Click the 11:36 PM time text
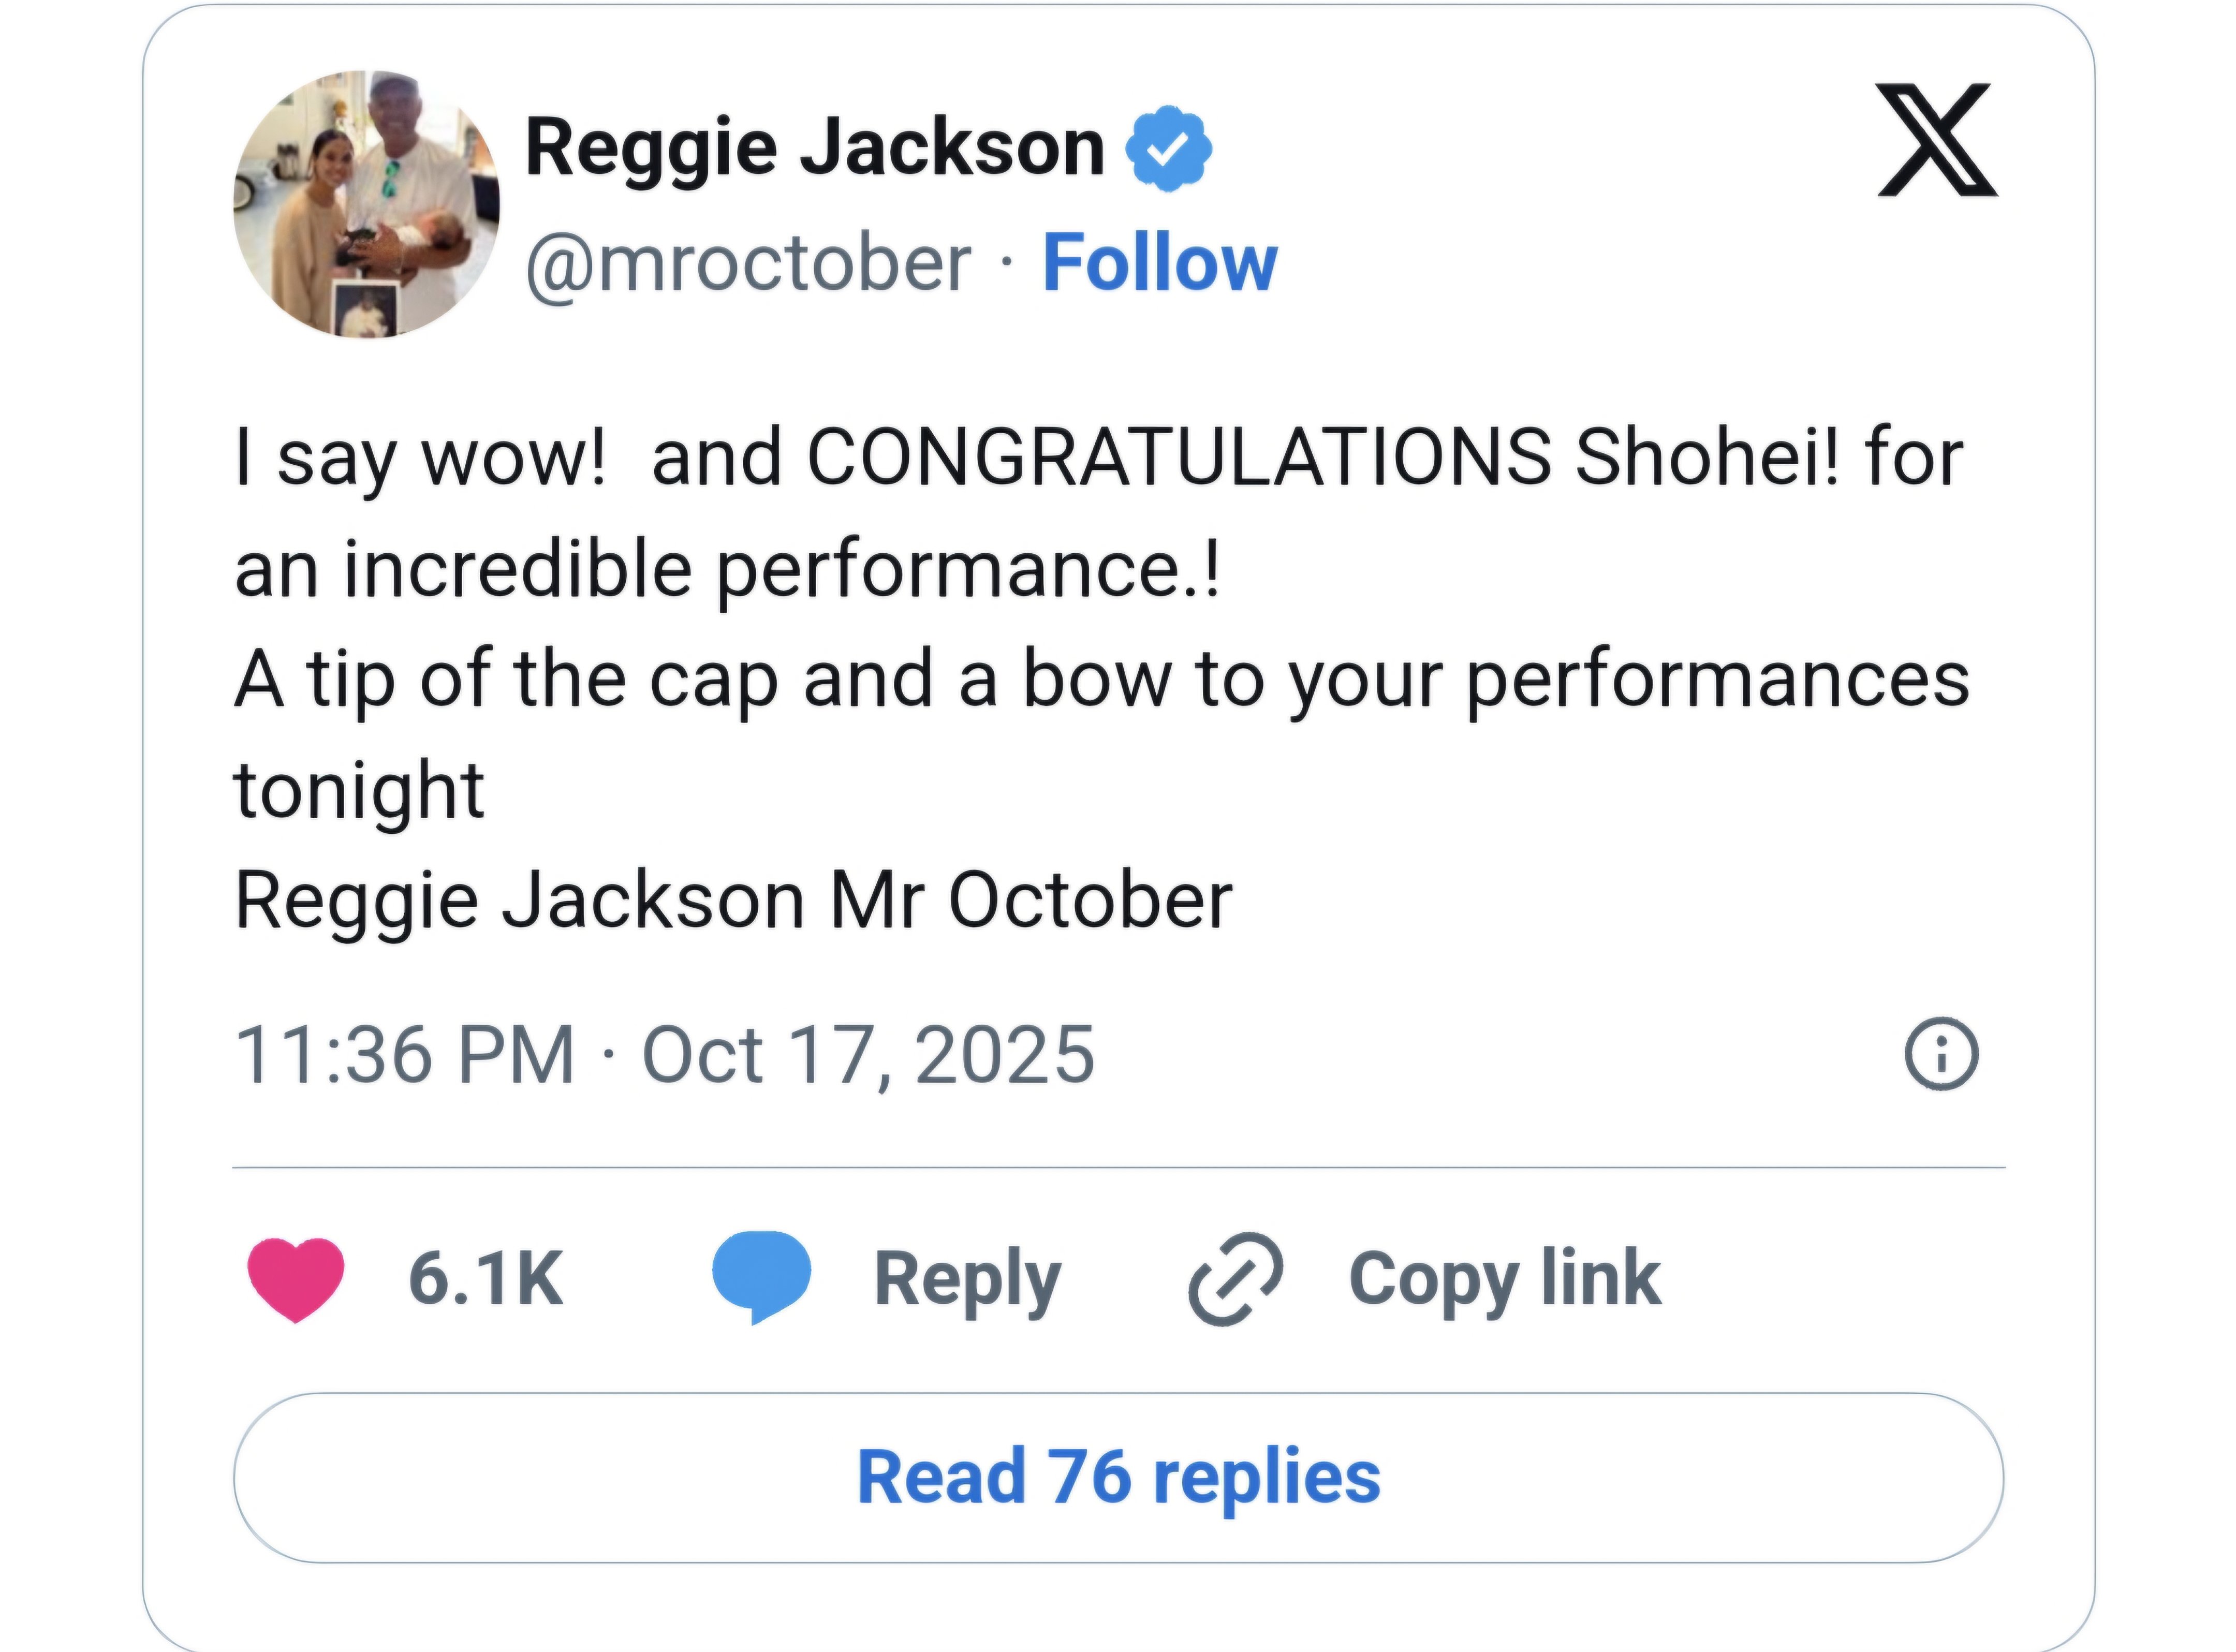 pos(405,1054)
